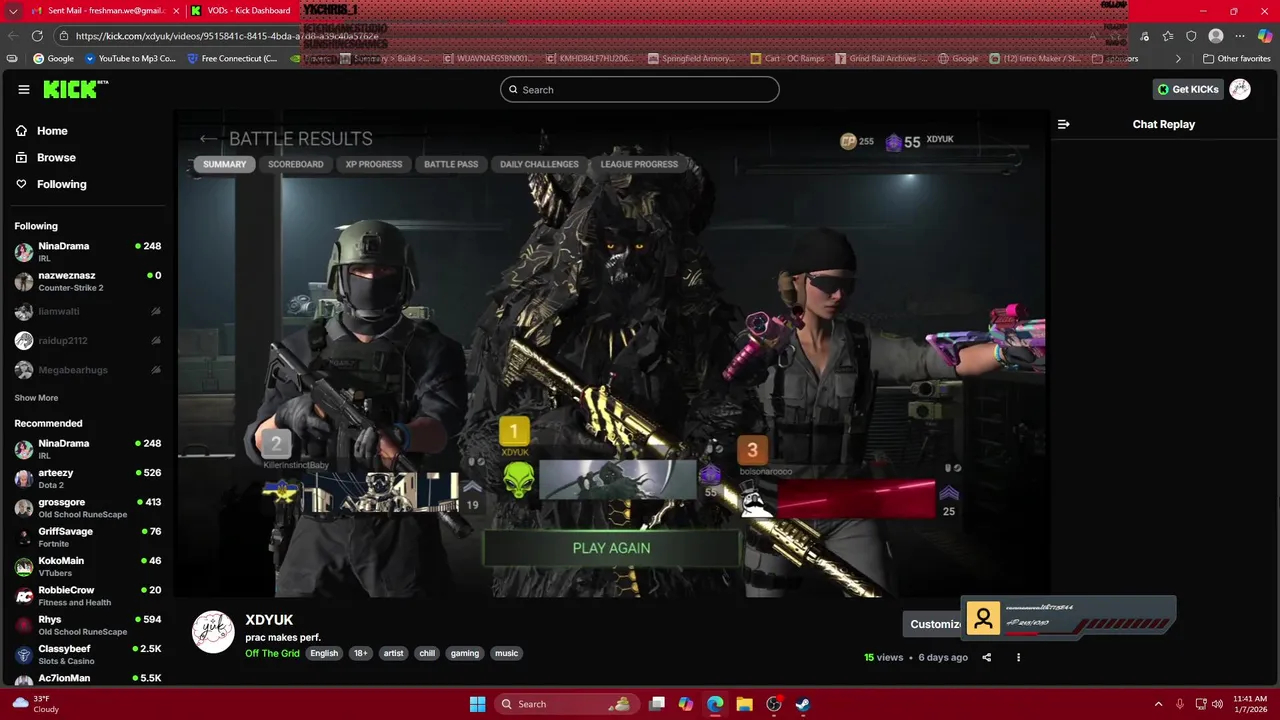Reload the page with browser refresh
This screenshot has height=720, width=1280.
click(38, 36)
